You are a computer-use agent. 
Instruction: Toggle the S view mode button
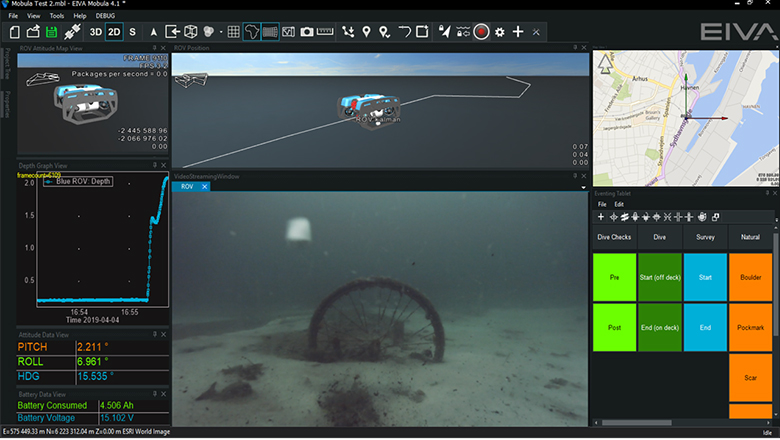132,32
